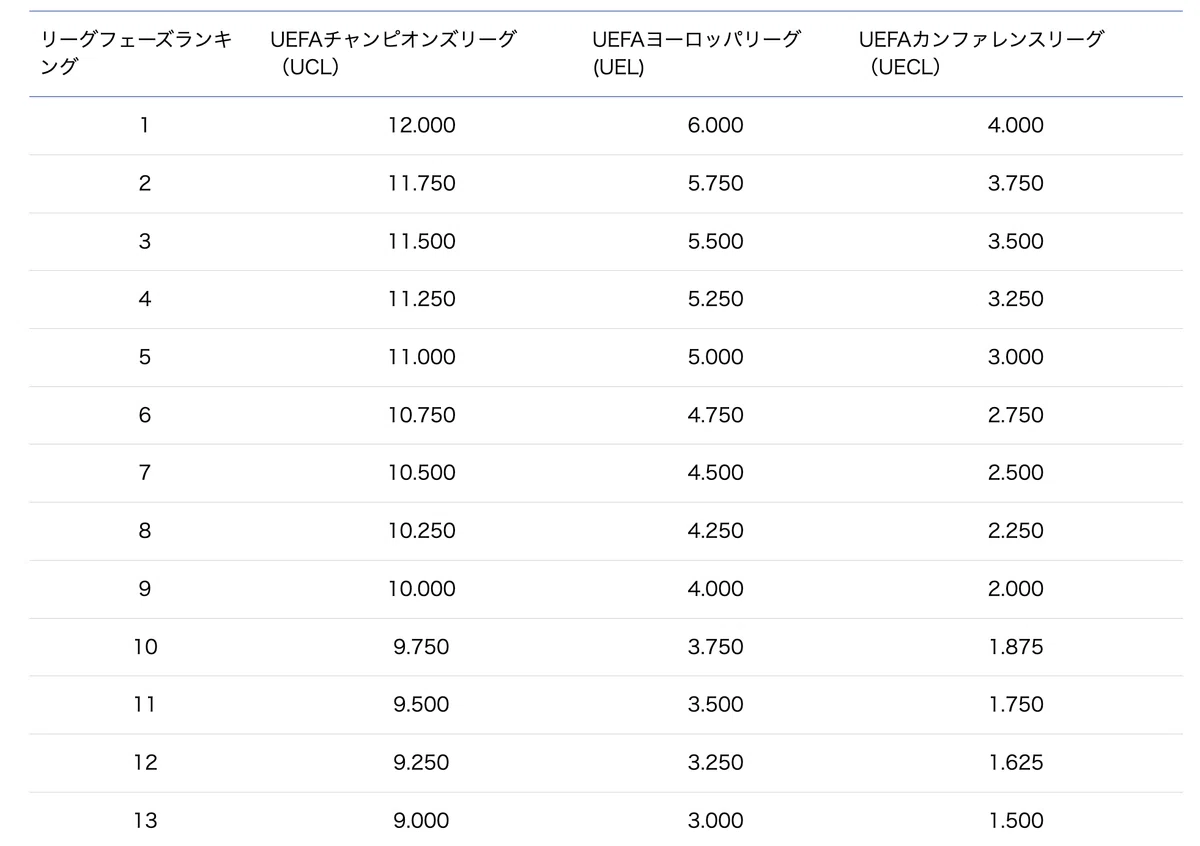Select UEL value 5.000 in rank 5
The width and height of the screenshot is (1200, 846).
(716, 358)
